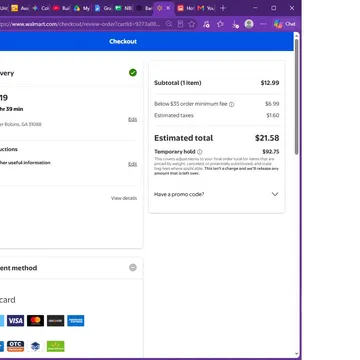Click info icon next to Temporary hold

(x=199, y=152)
